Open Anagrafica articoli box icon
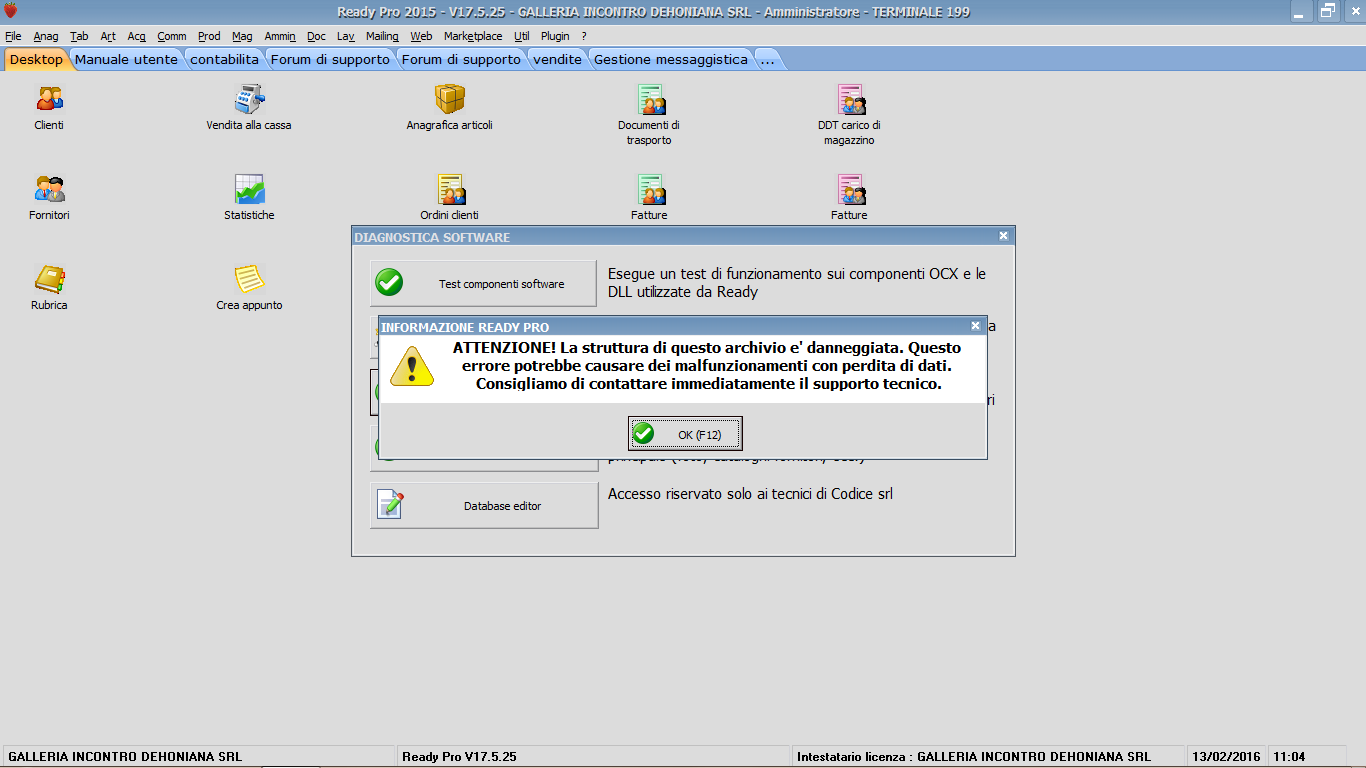This screenshot has width=1366, height=768. pos(450,99)
